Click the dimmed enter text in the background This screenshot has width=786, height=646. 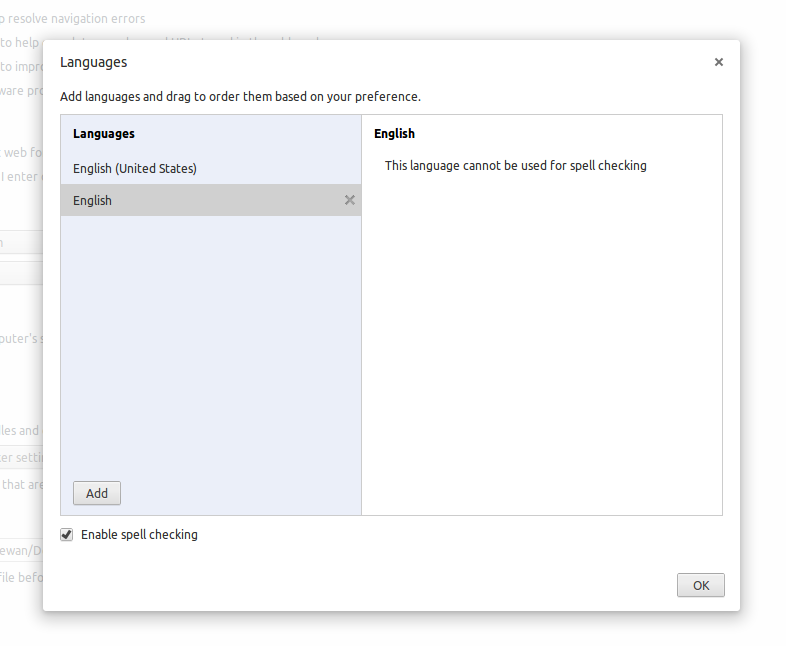(20, 177)
